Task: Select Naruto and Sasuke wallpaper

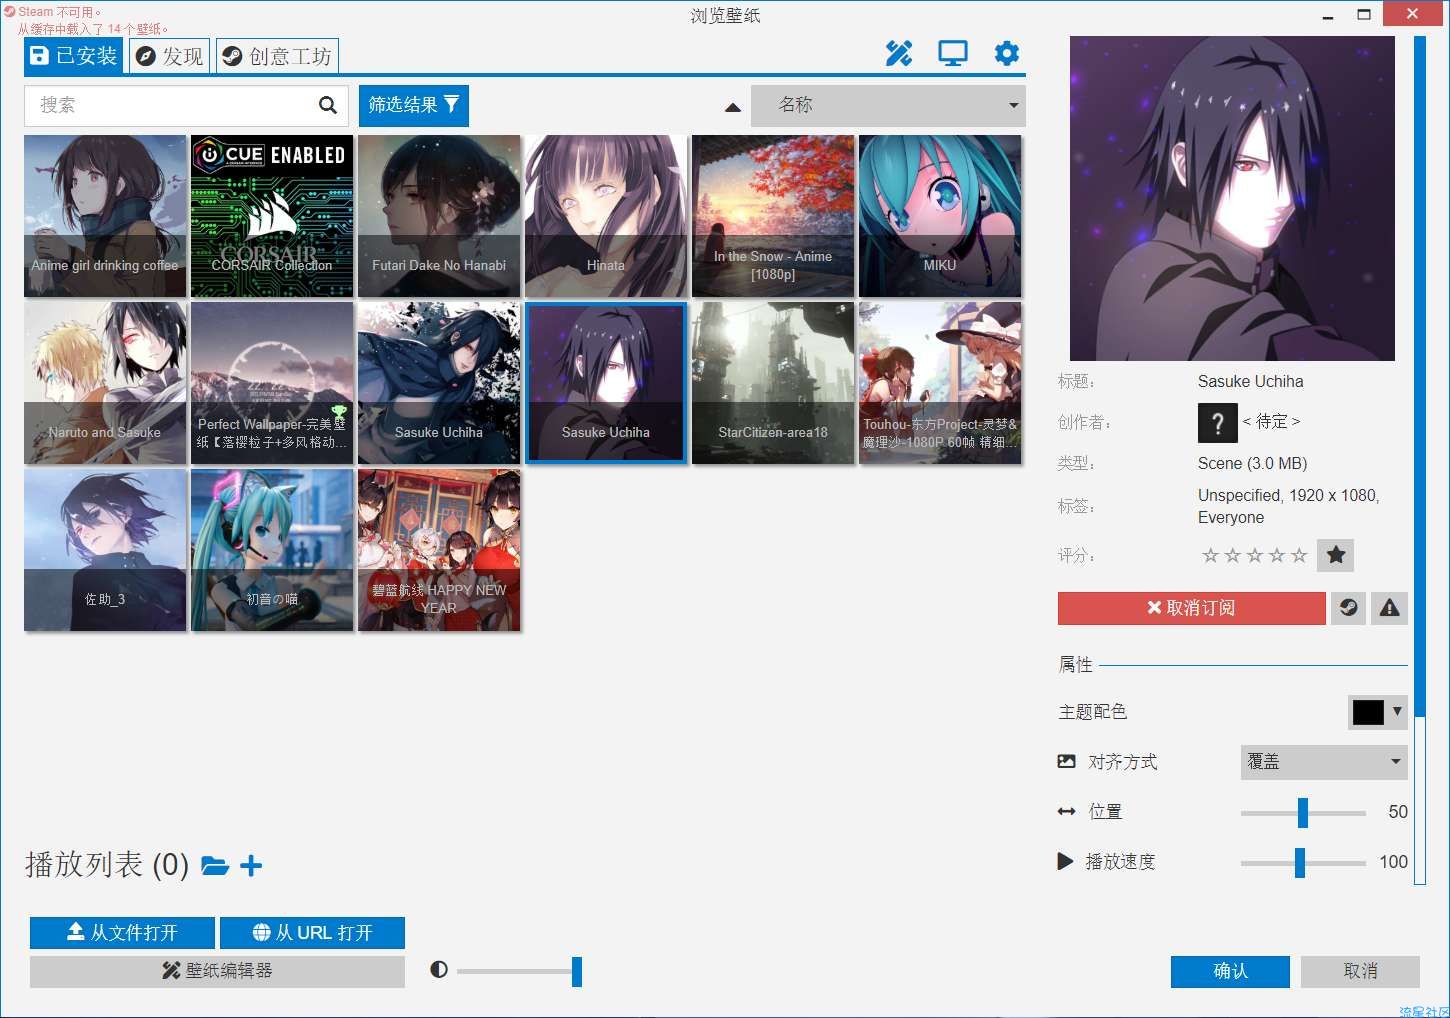Action: (x=105, y=383)
